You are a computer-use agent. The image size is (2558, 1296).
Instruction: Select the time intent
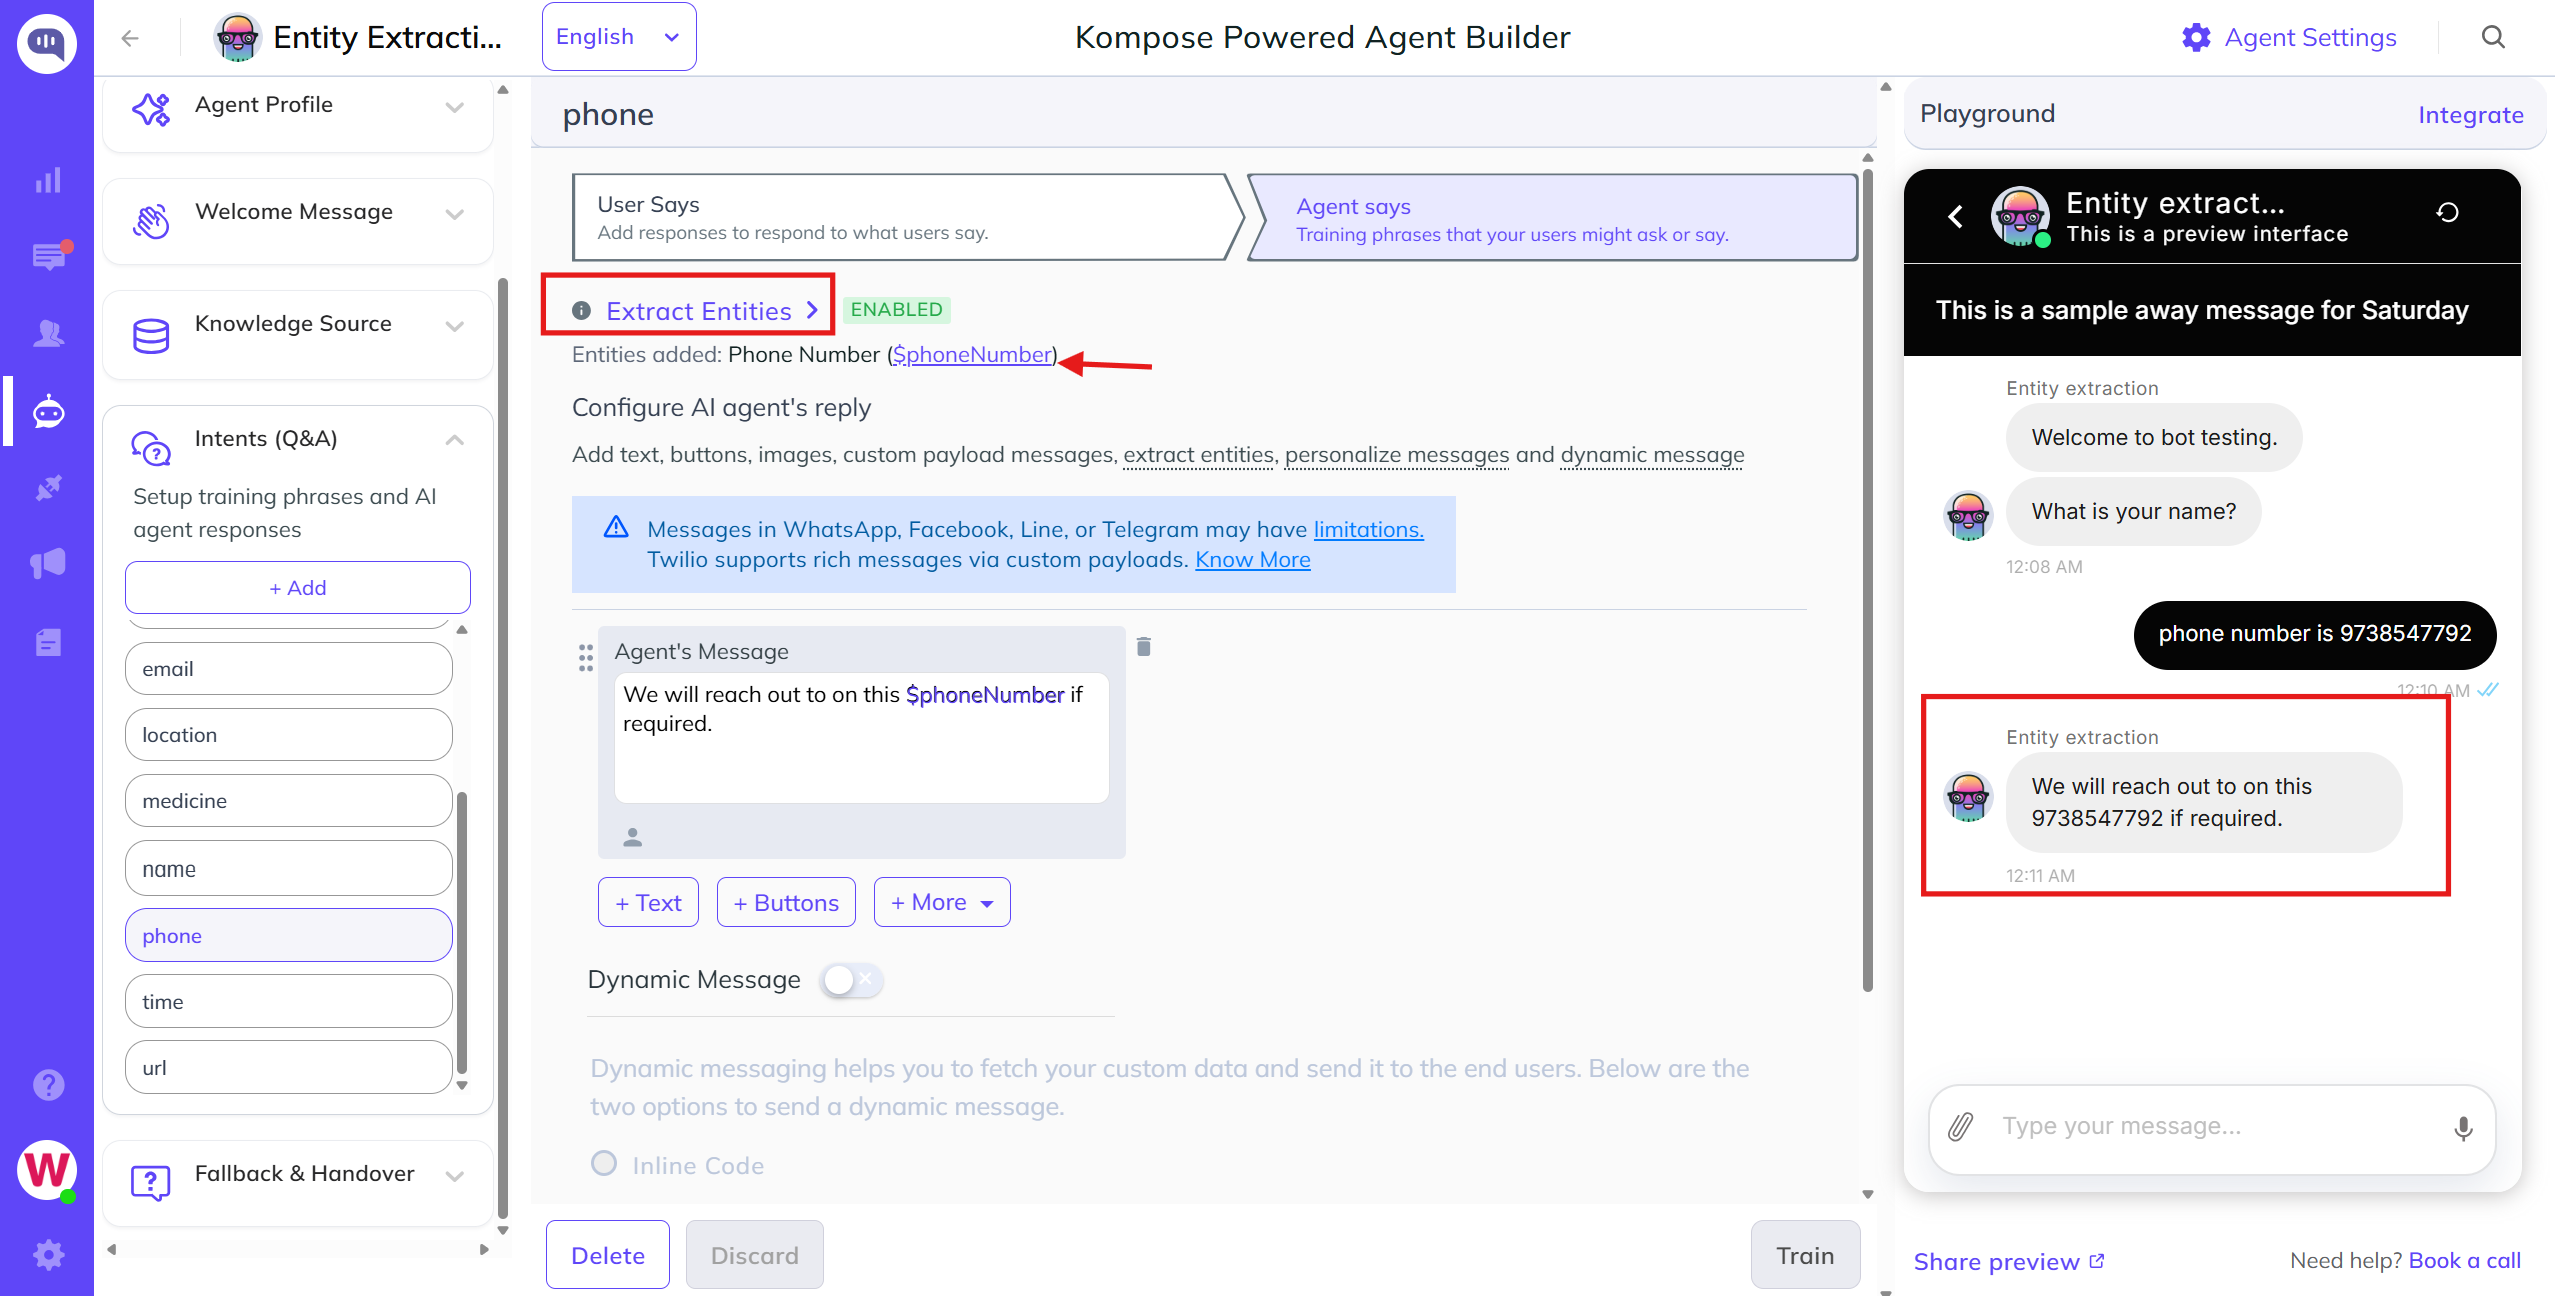coord(288,1002)
